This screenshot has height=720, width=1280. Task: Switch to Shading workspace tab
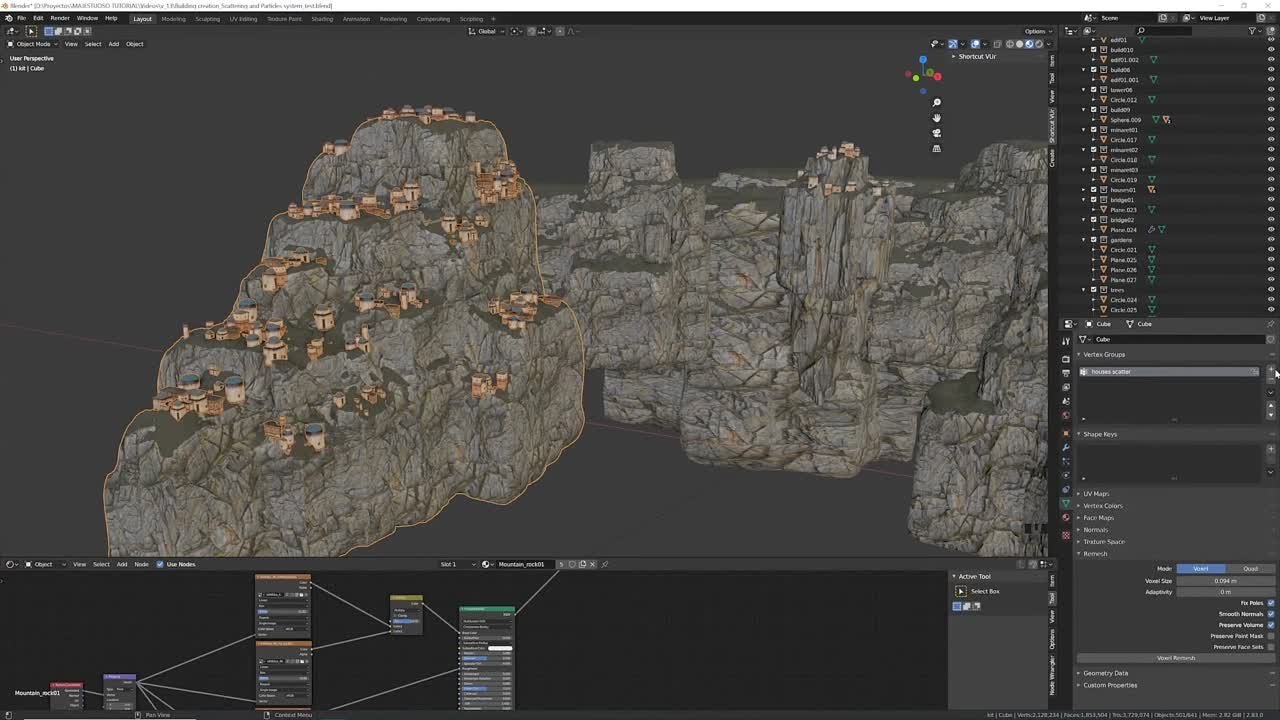[322, 18]
